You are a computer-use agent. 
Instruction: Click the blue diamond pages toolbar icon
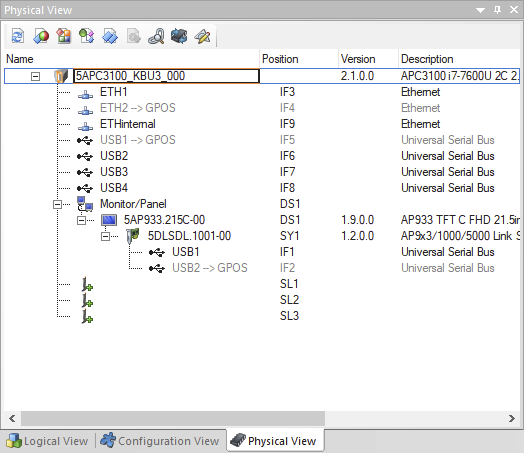pos(110,36)
